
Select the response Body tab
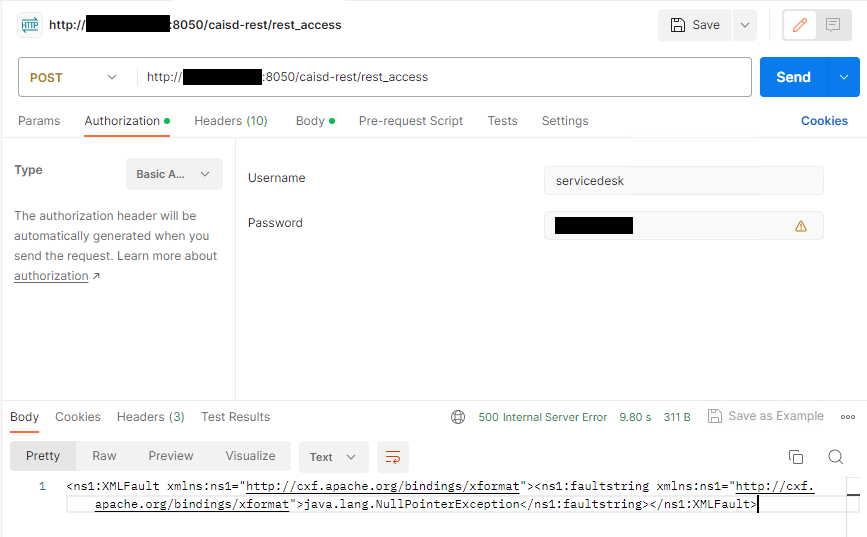tap(24, 417)
